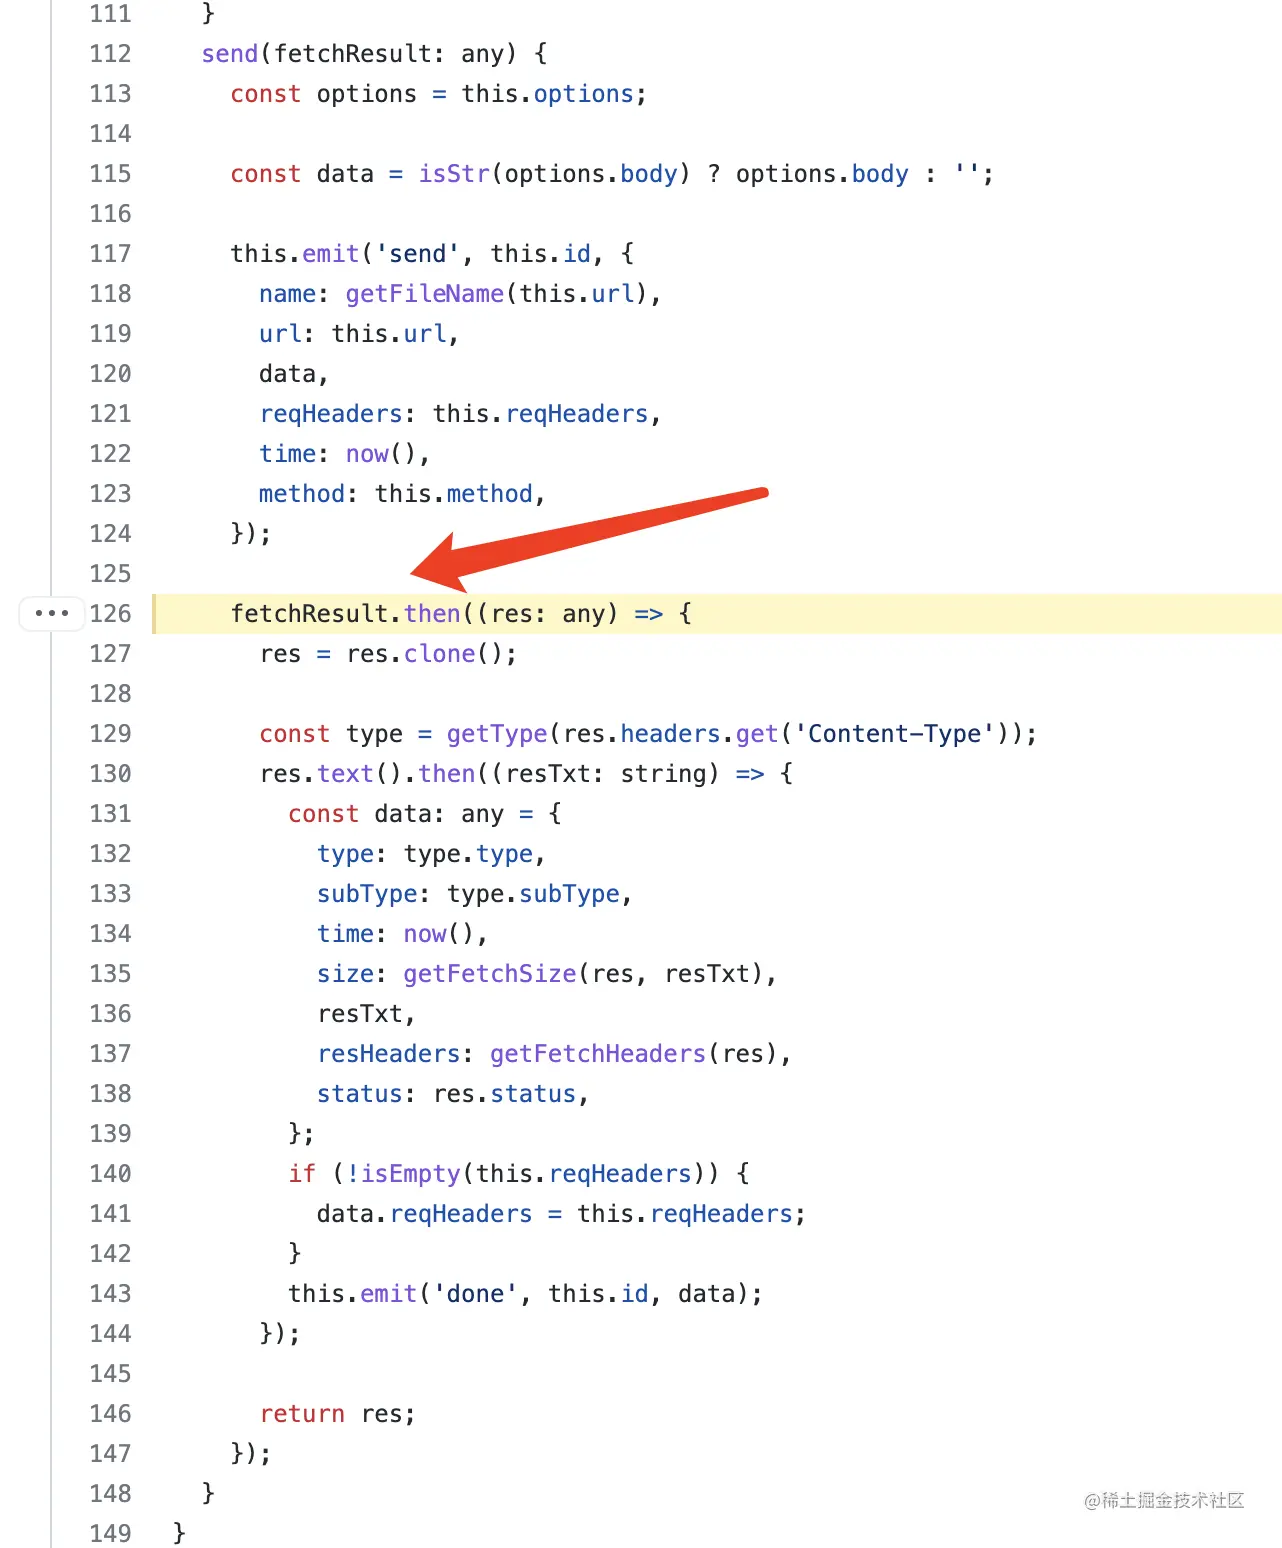The image size is (1282, 1548).
Task: Click 'now' call on line 134
Action: point(425,933)
